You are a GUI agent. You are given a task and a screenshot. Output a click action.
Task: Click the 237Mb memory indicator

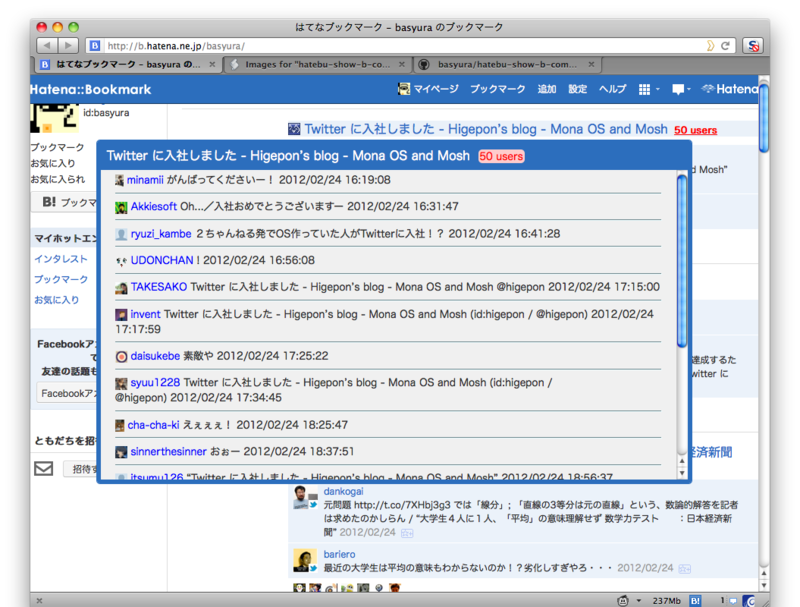click(x=666, y=601)
